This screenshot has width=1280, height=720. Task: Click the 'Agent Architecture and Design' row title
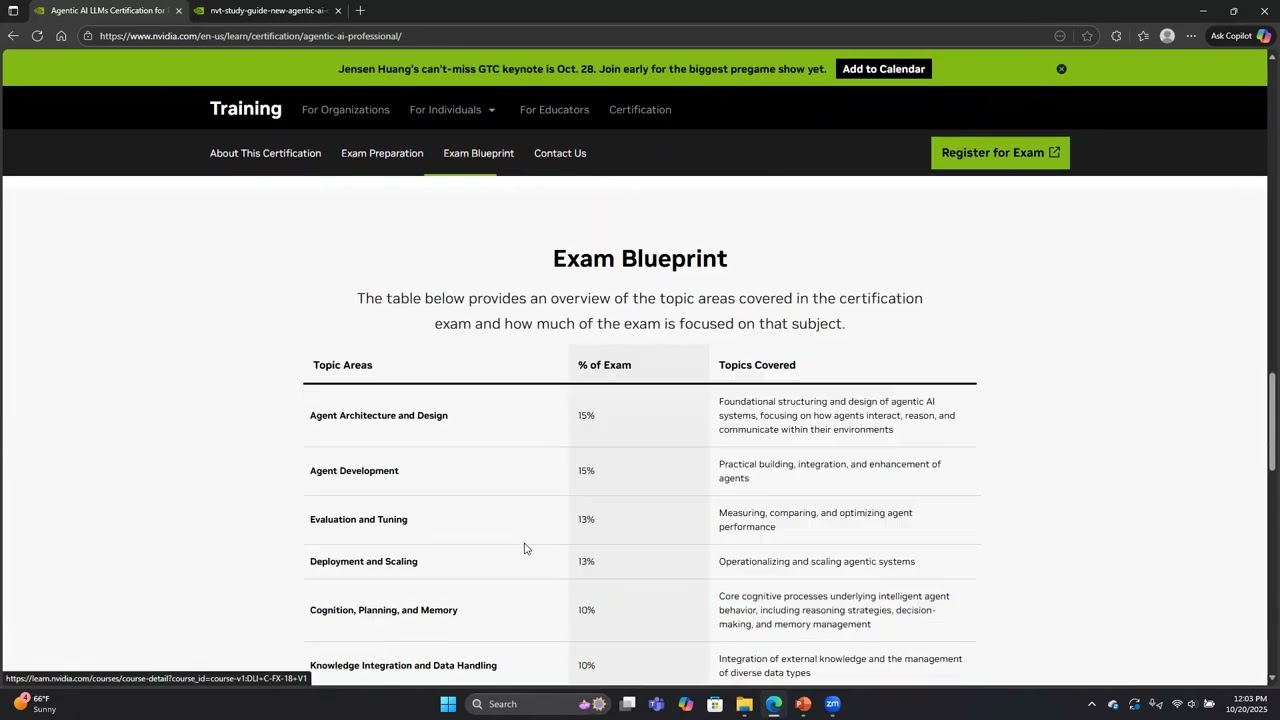tap(379, 416)
